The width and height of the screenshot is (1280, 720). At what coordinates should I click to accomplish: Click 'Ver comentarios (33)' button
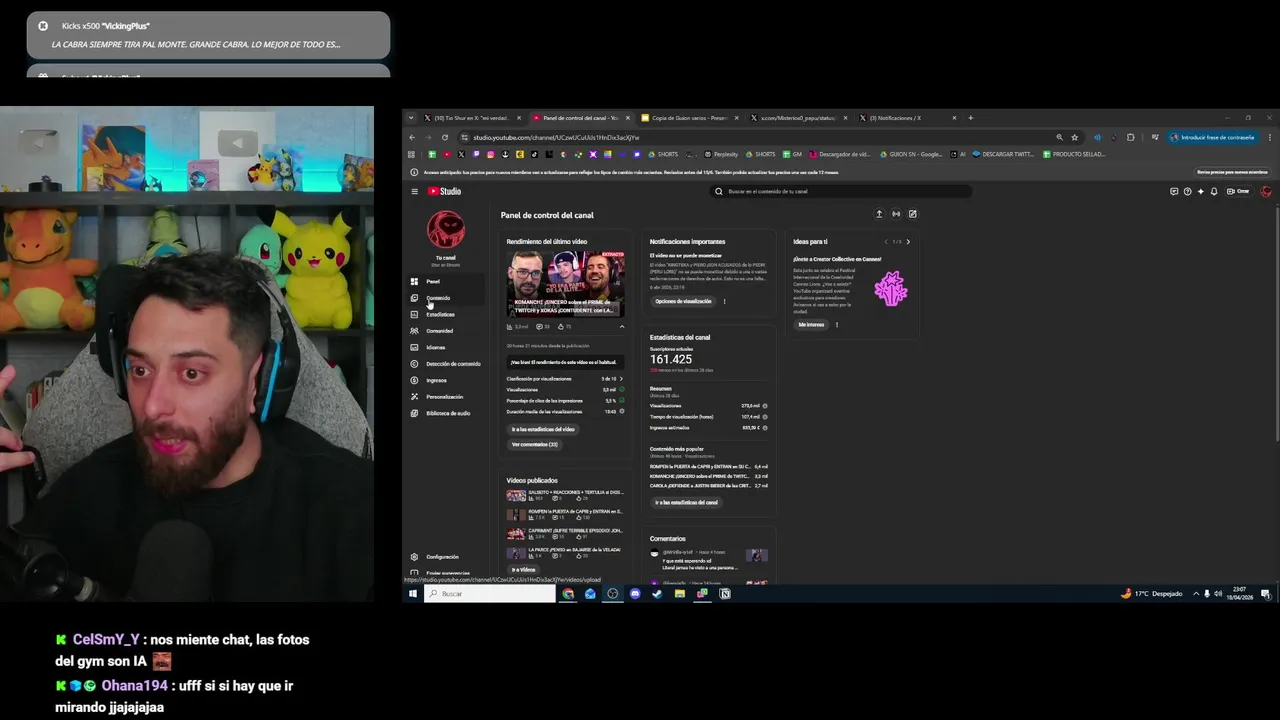point(535,444)
